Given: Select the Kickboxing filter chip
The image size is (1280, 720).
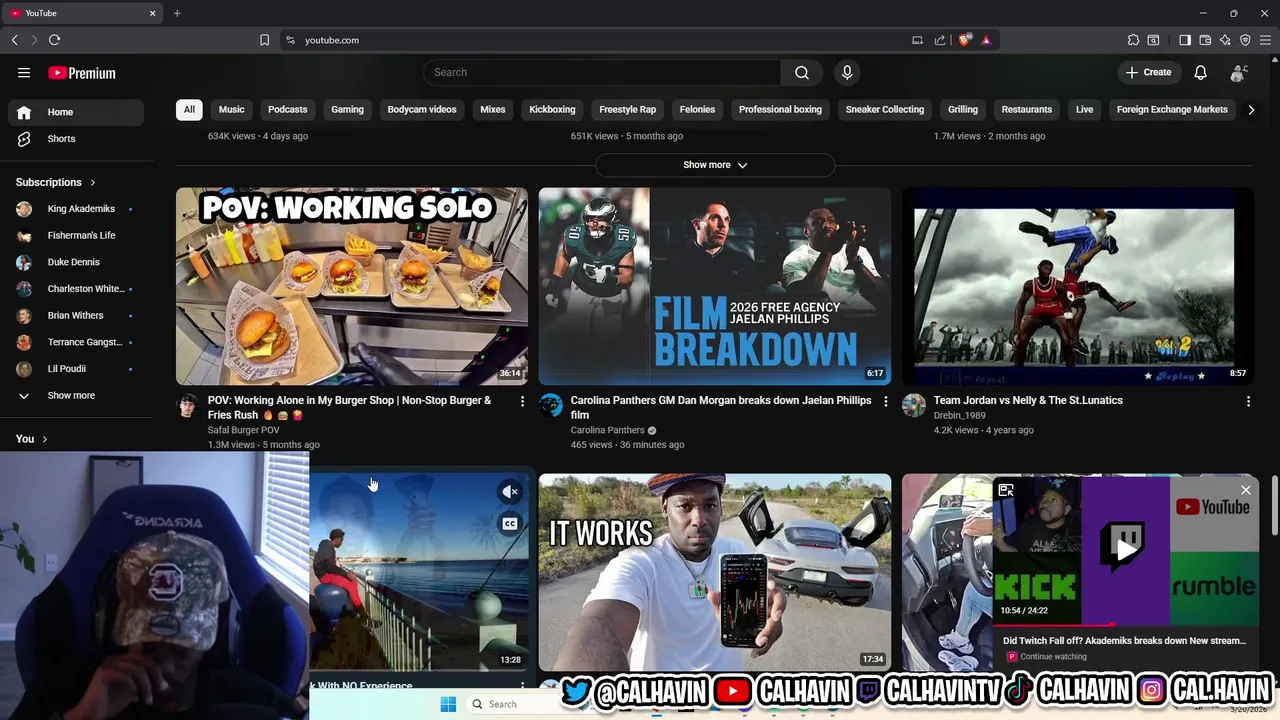Looking at the screenshot, I should pos(552,109).
